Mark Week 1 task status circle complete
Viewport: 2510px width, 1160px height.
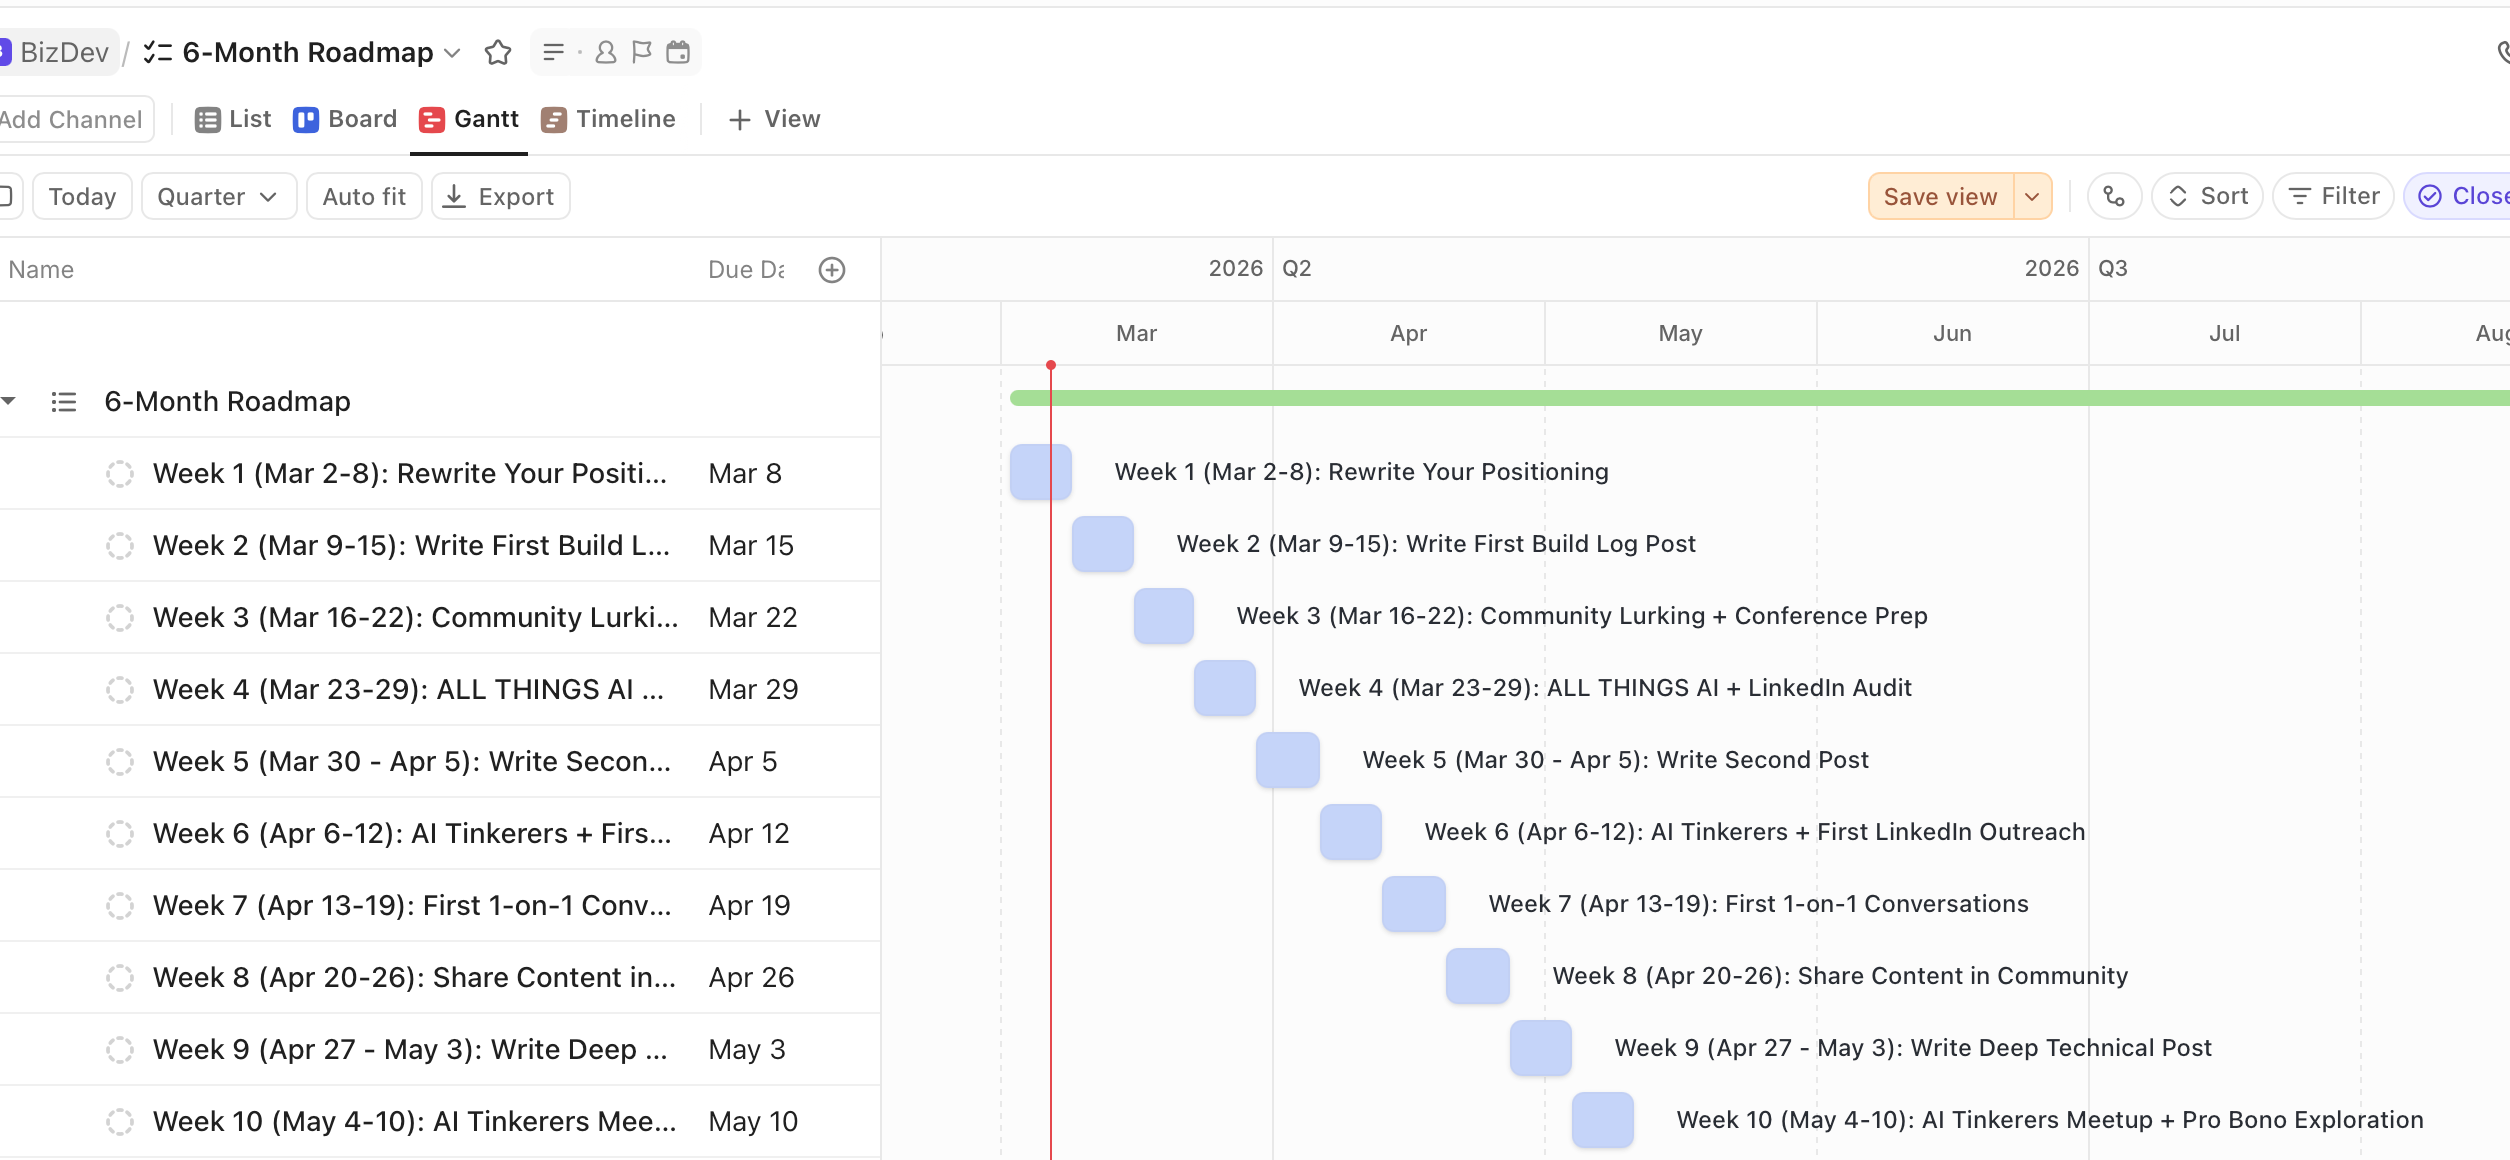click(120, 474)
